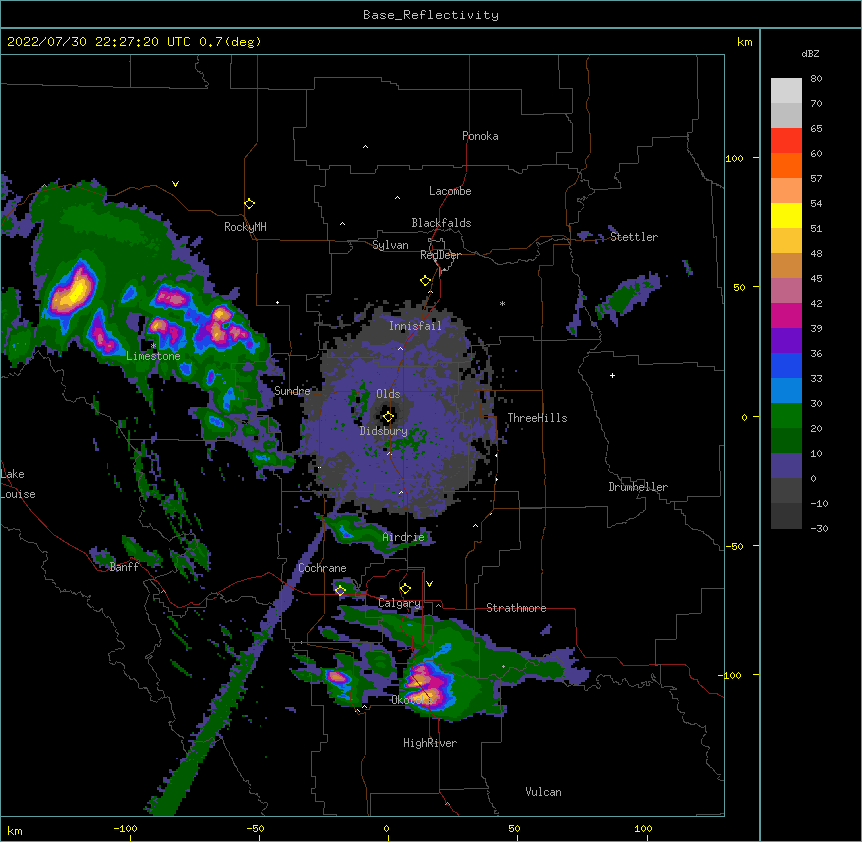Click the Stettler city label
The image size is (862, 842).
click(634, 237)
